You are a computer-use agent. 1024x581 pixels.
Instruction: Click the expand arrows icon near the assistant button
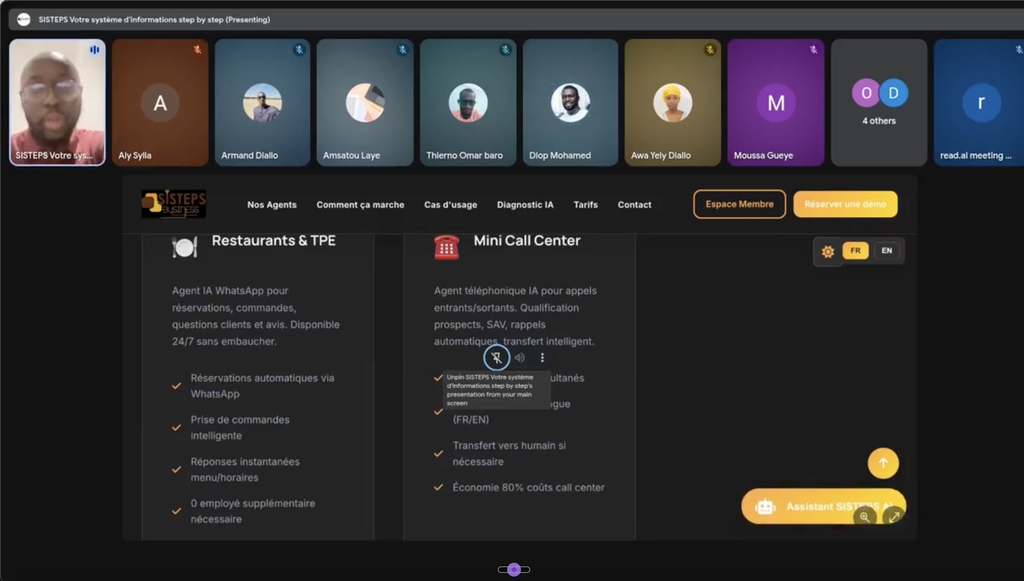point(895,519)
